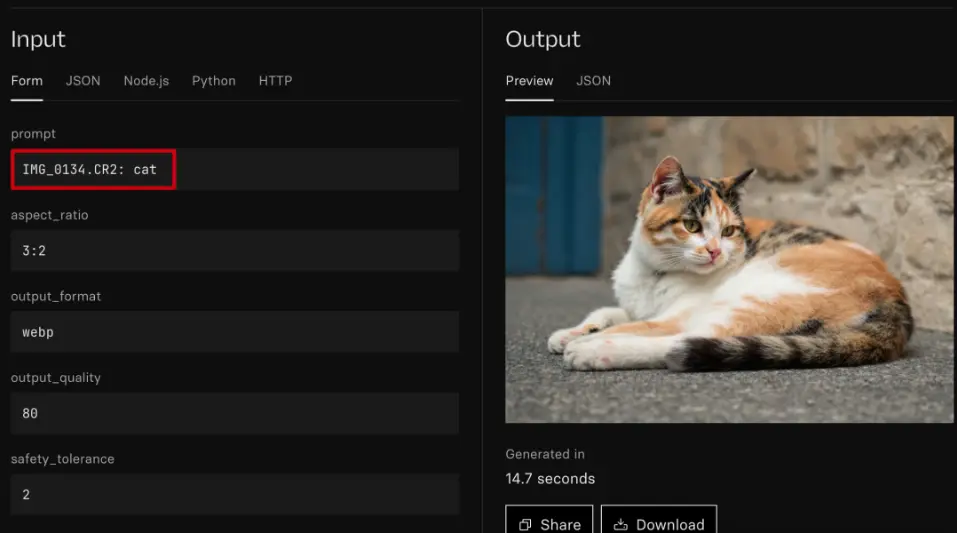Screen dimensions: 957x533
Task: Switch to the Form tab
Action: click(x=27, y=81)
